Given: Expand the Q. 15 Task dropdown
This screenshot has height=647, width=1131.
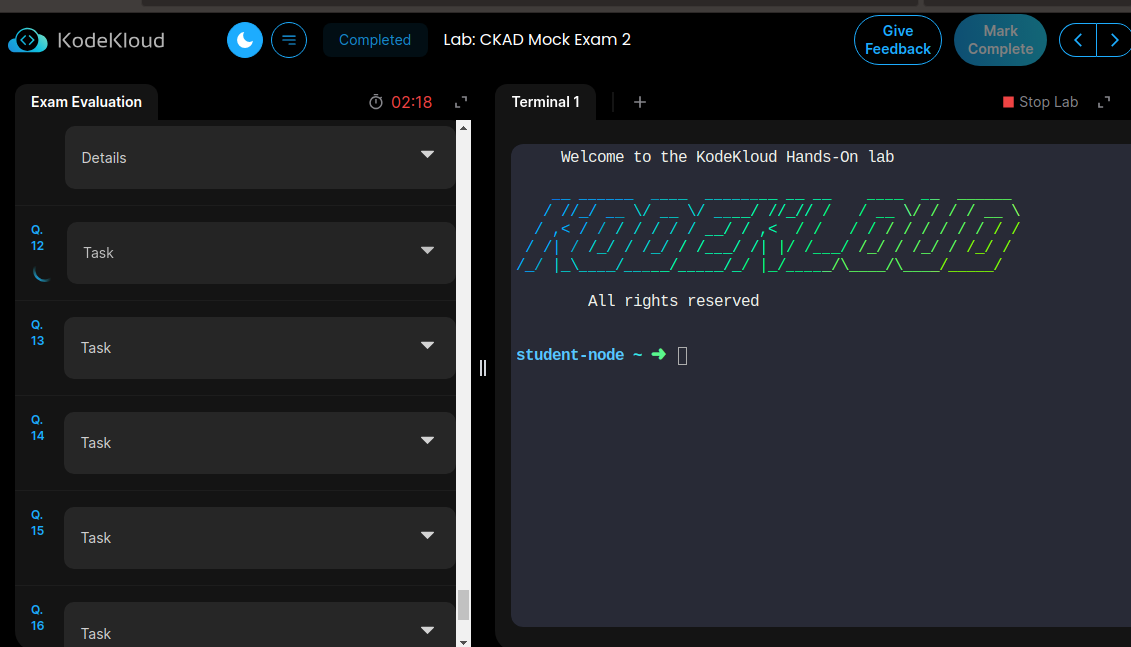Looking at the screenshot, I should (x=260, y=538).
